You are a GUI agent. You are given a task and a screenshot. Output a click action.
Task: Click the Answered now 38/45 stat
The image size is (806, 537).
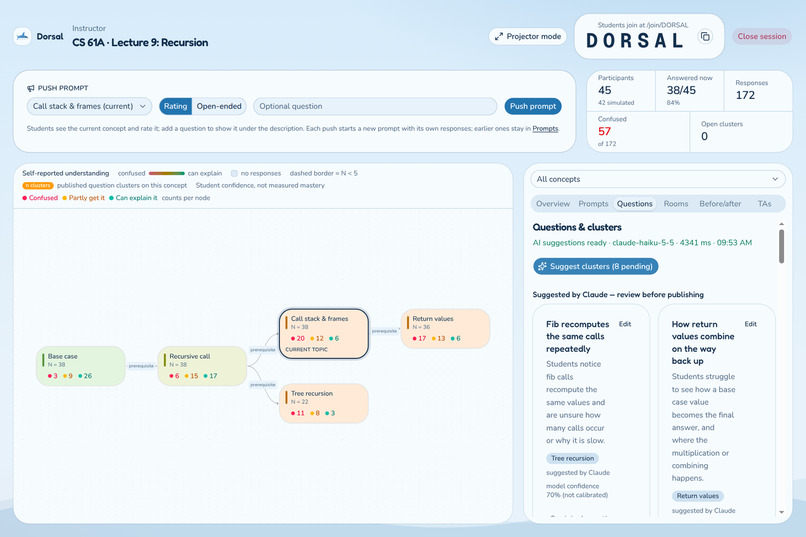(x=690, y=91)
